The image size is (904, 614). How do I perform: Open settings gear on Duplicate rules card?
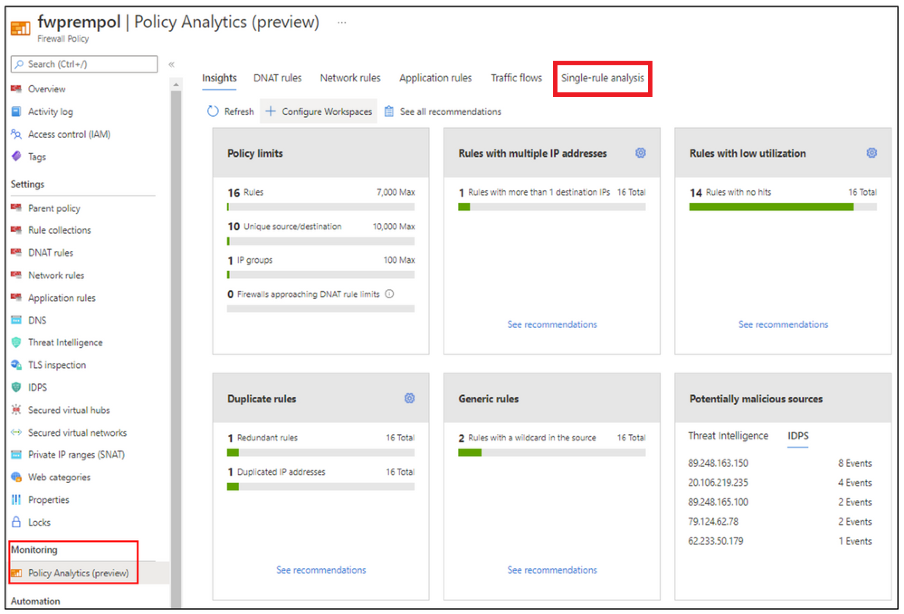point(409,398)
